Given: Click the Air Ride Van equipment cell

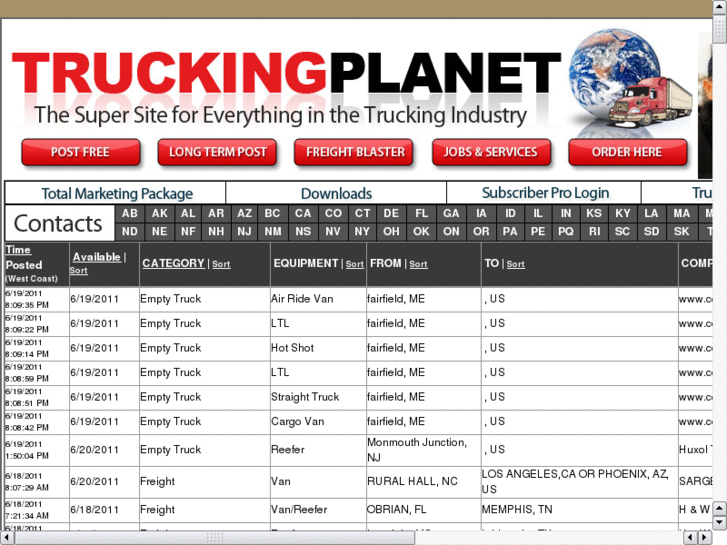Looking at the screenshot, I should 318,299.
